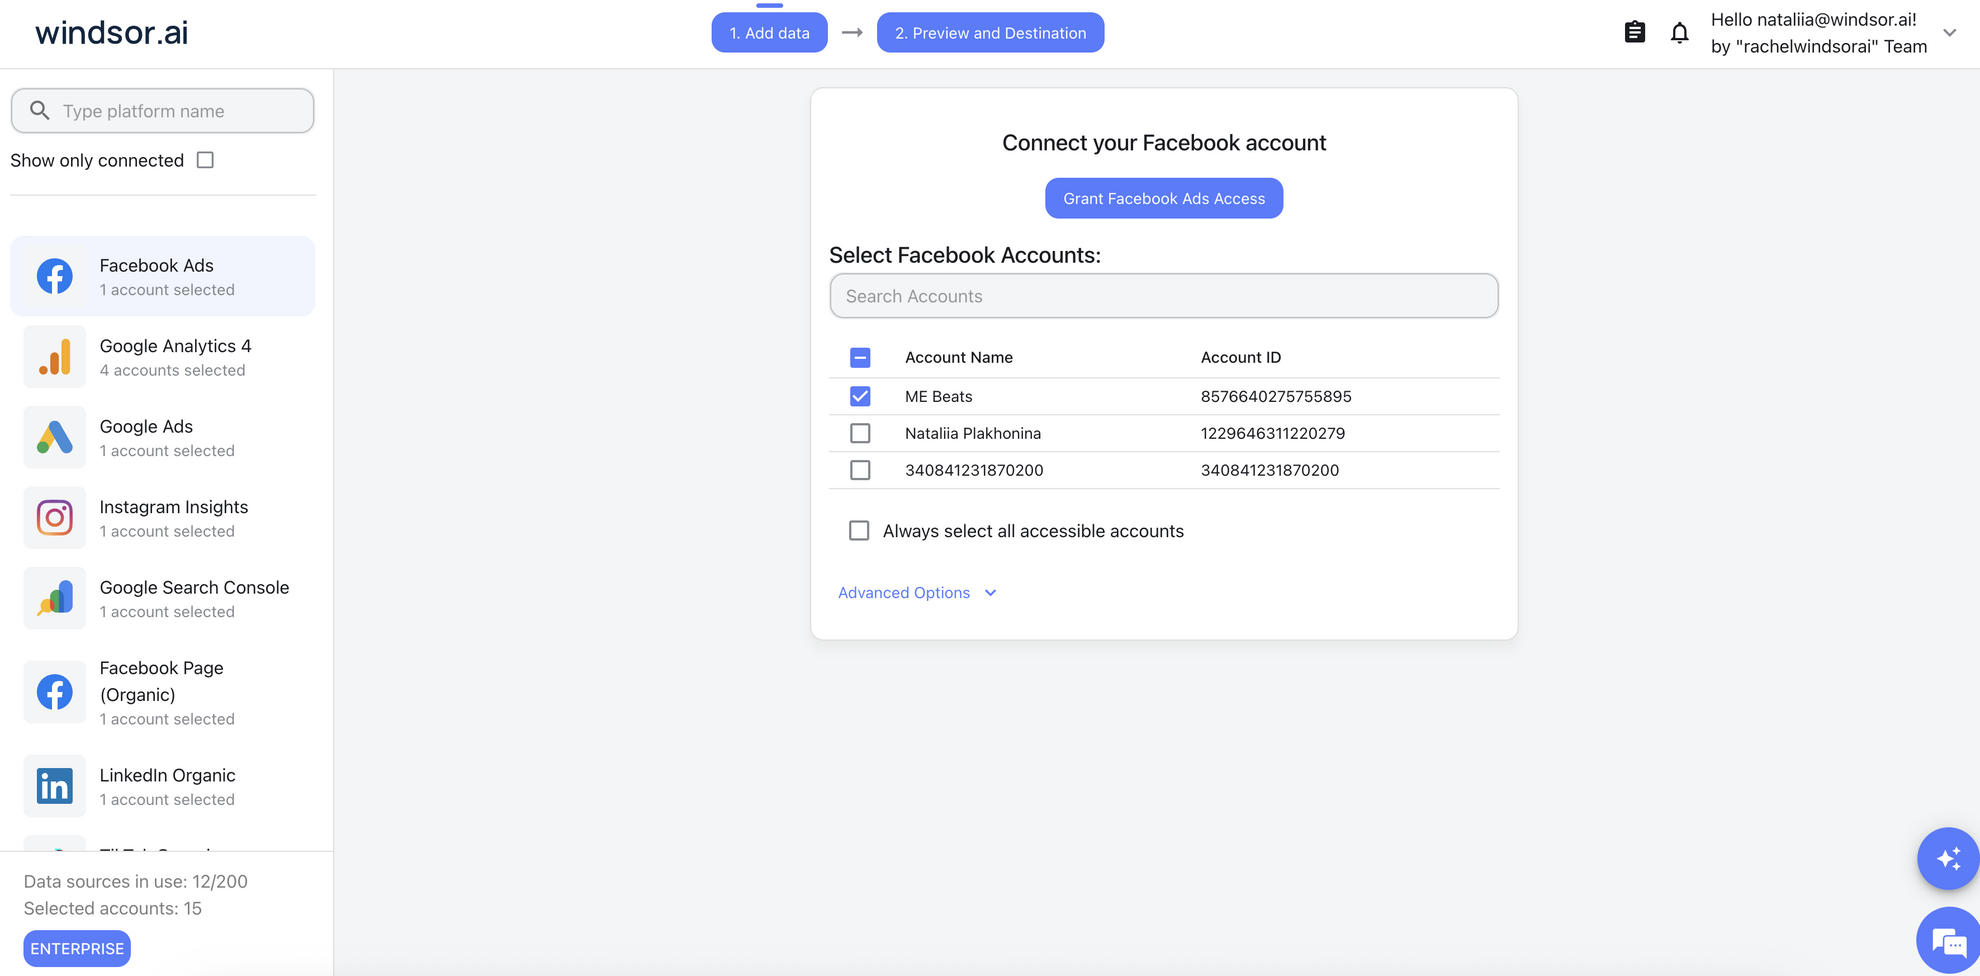The width and height of the screenshot is (1980, 976).
Task: Open the Google Search Console icon
Action: tap(55, 598)
